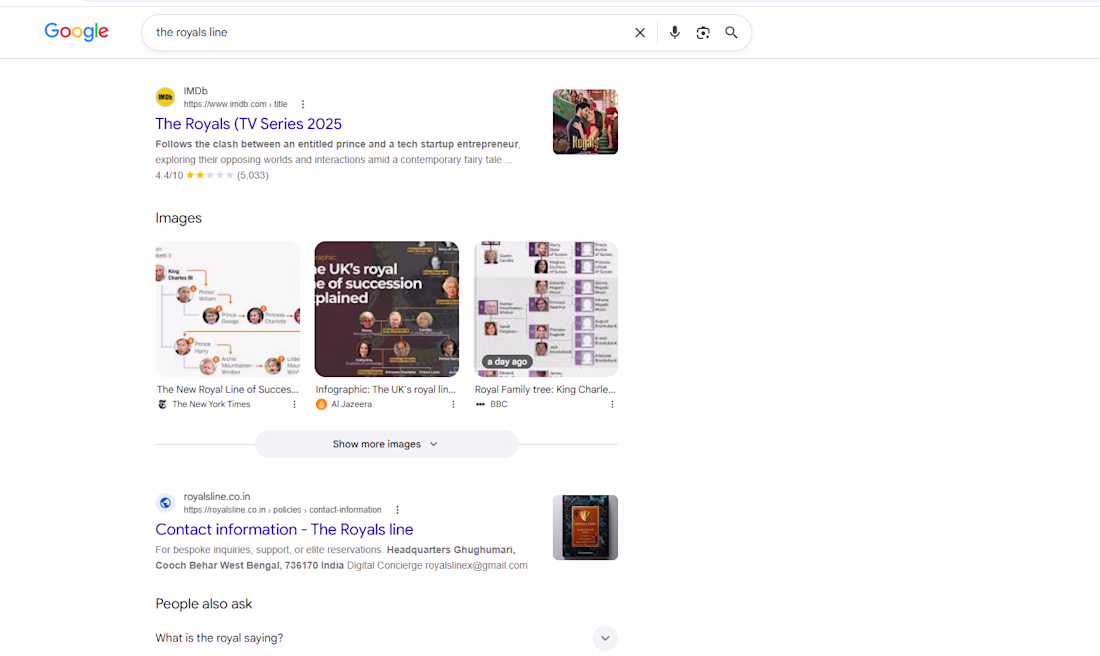Click the royalsline.co.in policies URL text

(x=283, y=509)
